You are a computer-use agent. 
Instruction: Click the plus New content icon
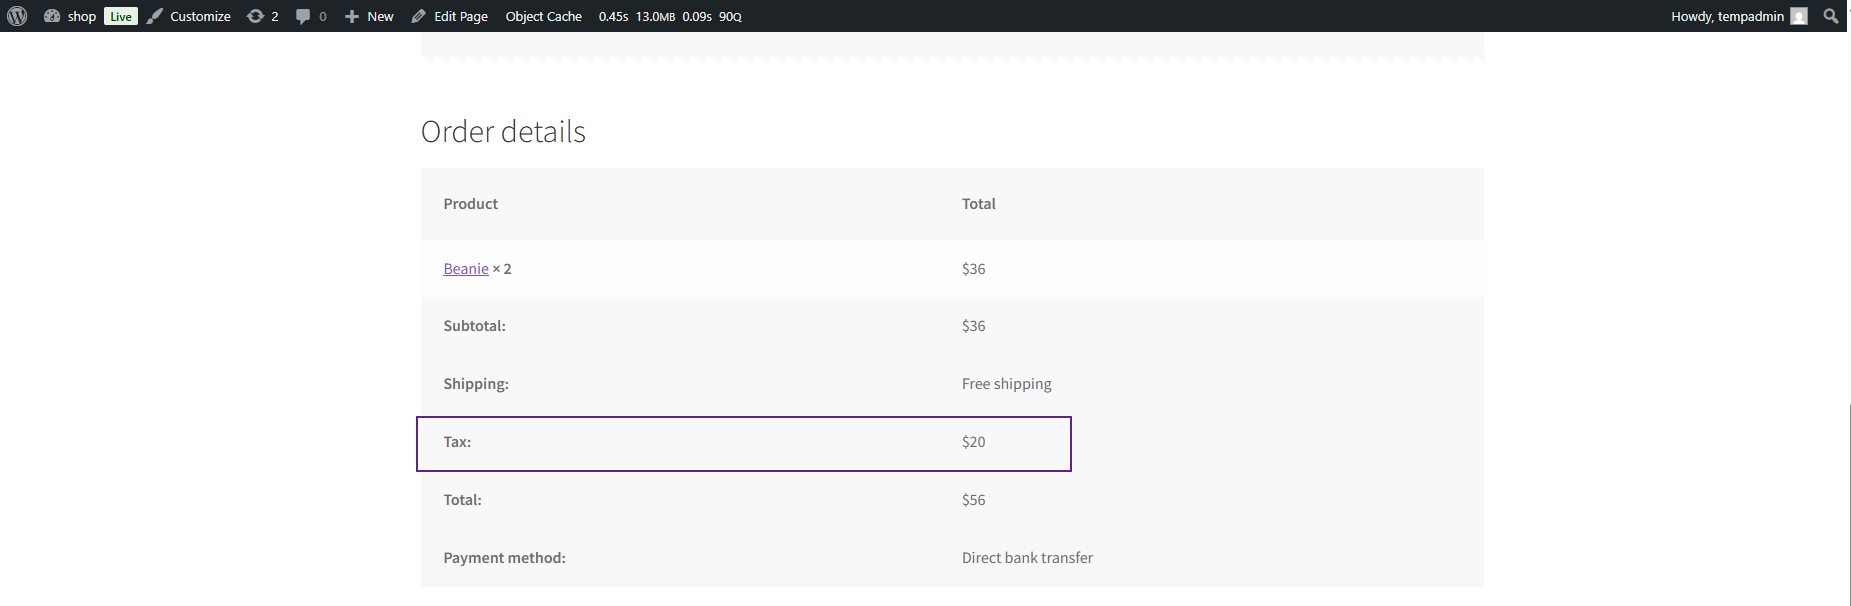tap(352, 16)
